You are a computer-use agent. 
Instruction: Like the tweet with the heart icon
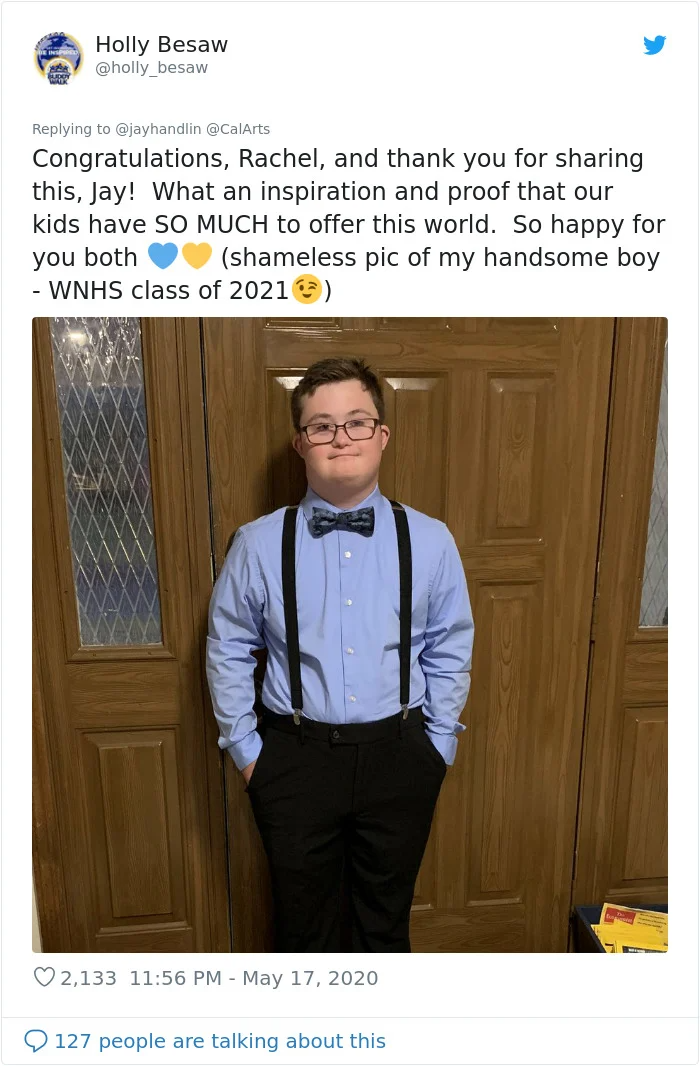[44, 977]
